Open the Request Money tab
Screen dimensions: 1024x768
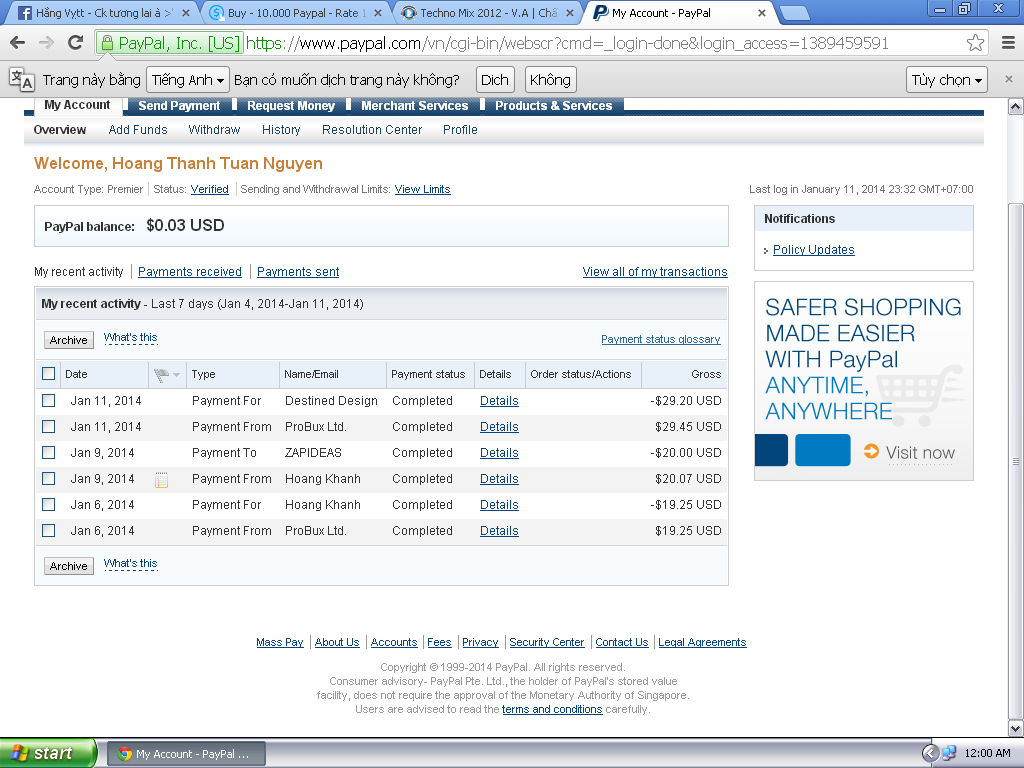coord(291,106)
